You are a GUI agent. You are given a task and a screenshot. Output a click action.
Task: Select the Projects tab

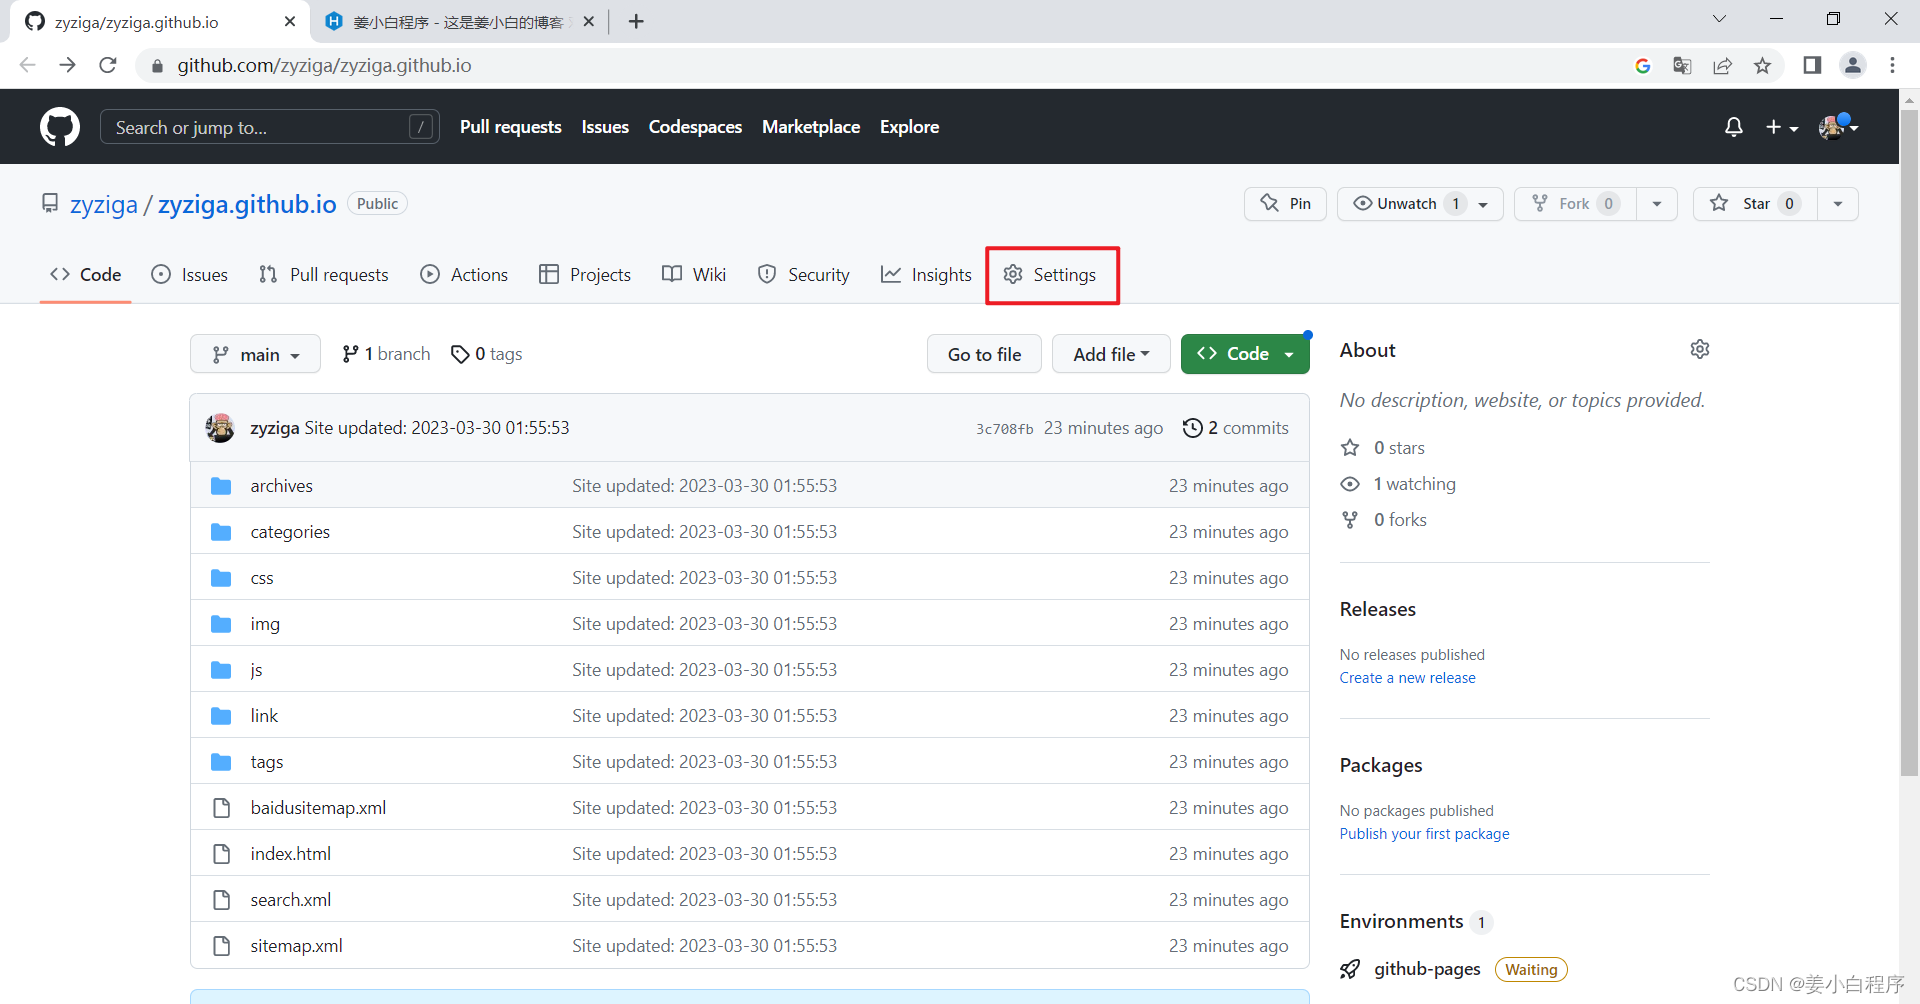point(585,275)
